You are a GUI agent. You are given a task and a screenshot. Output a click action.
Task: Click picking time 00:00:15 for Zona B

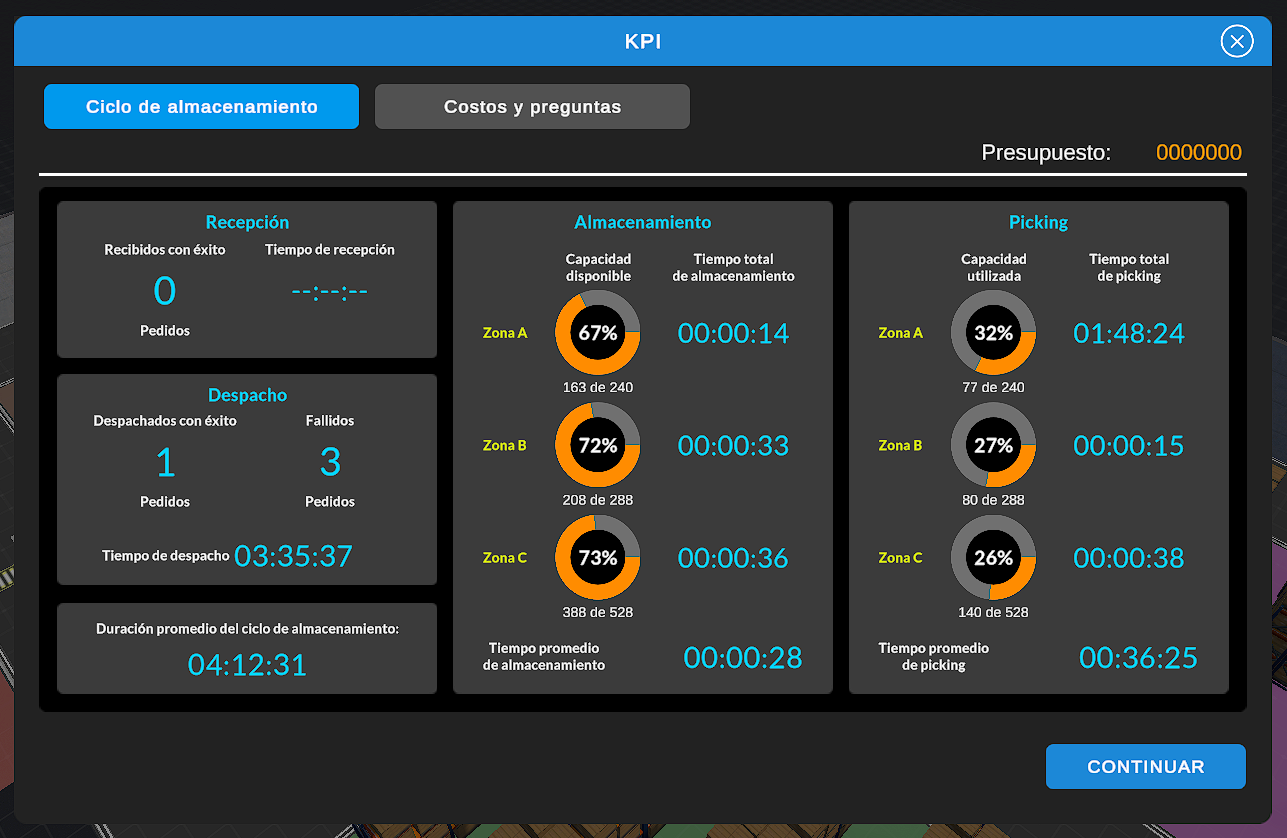(x=1129, y=446)
